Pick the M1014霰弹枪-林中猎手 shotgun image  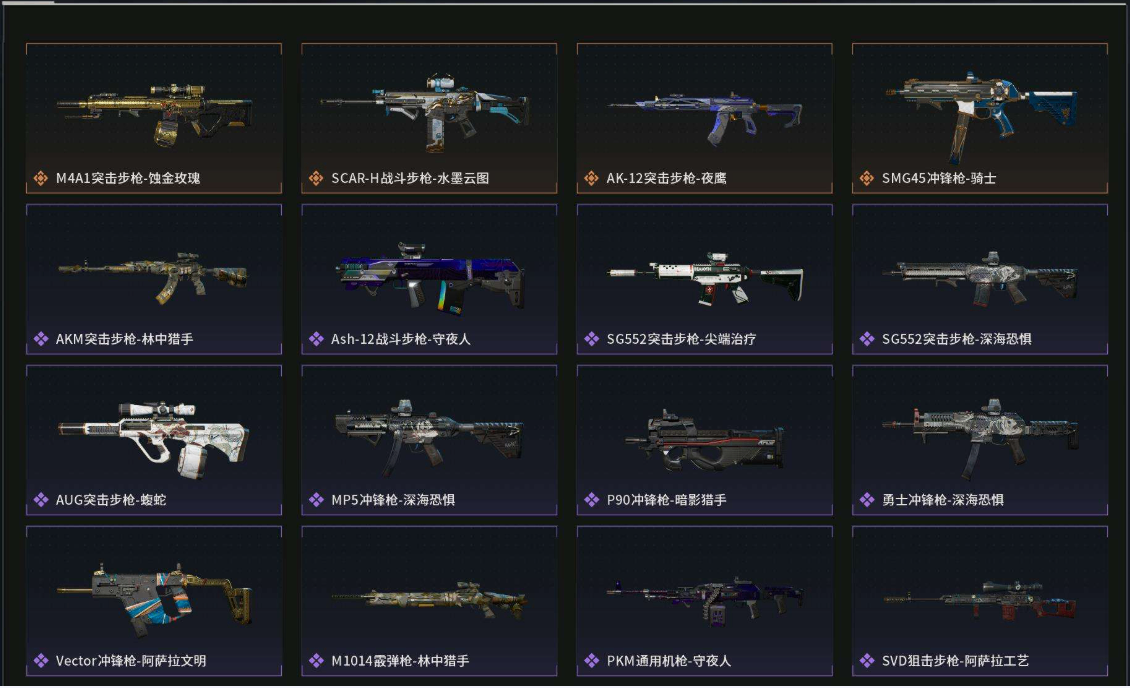pyautogui.click(x=429, y=600)
